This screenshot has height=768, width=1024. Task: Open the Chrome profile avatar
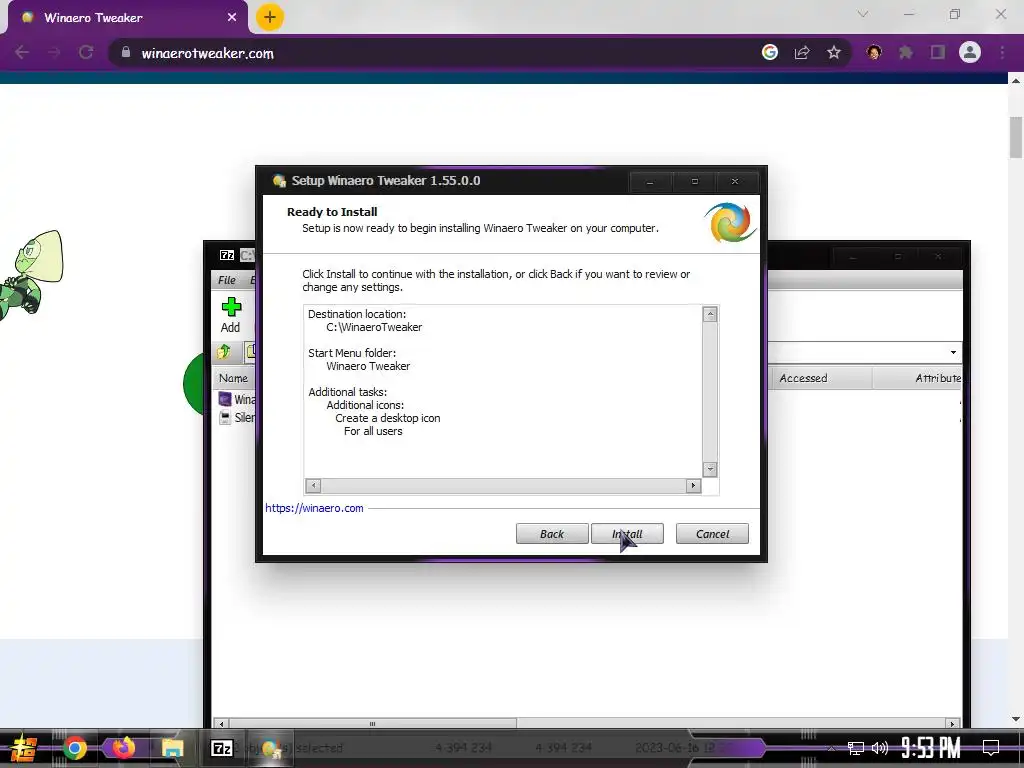(970, 52)
